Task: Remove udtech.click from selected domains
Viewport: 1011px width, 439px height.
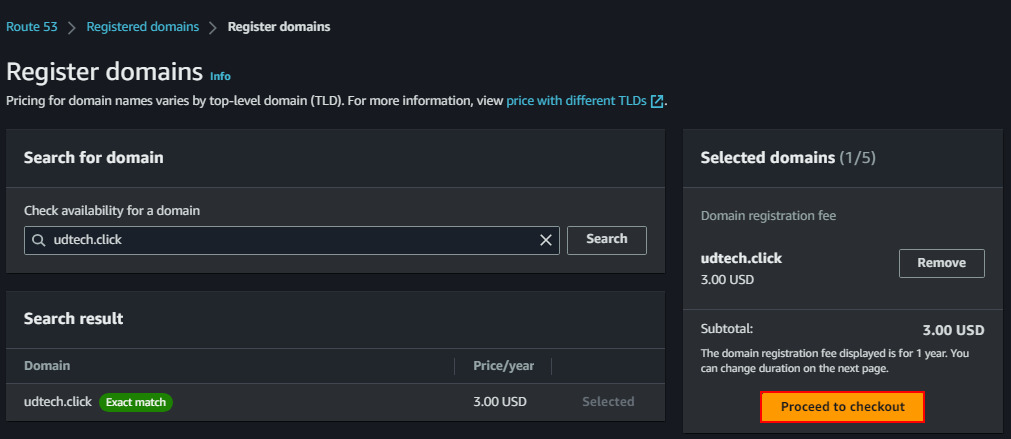Action: click(x=942, y=263)
